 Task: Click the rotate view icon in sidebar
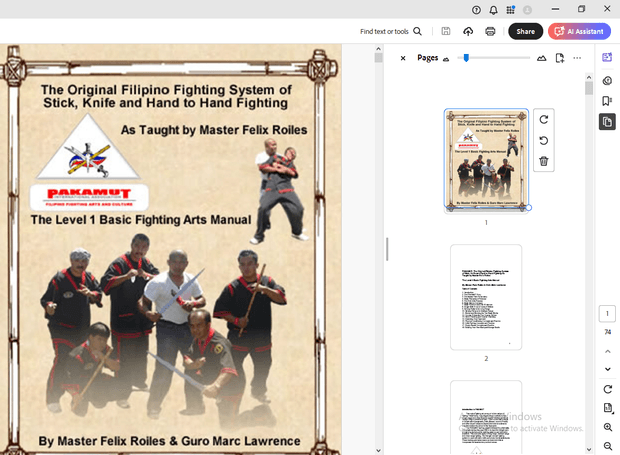[608, 389]
